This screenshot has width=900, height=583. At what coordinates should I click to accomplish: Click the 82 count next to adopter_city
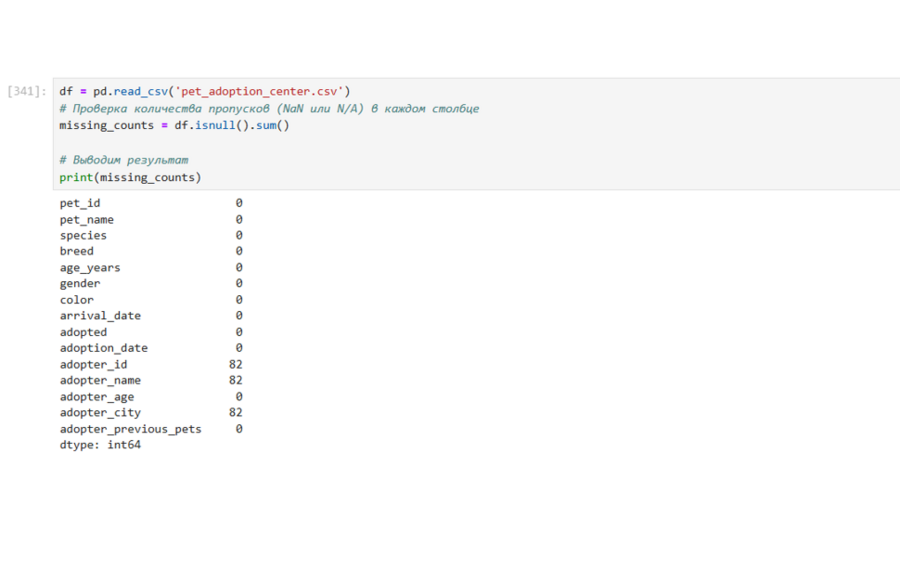[235, 412]
